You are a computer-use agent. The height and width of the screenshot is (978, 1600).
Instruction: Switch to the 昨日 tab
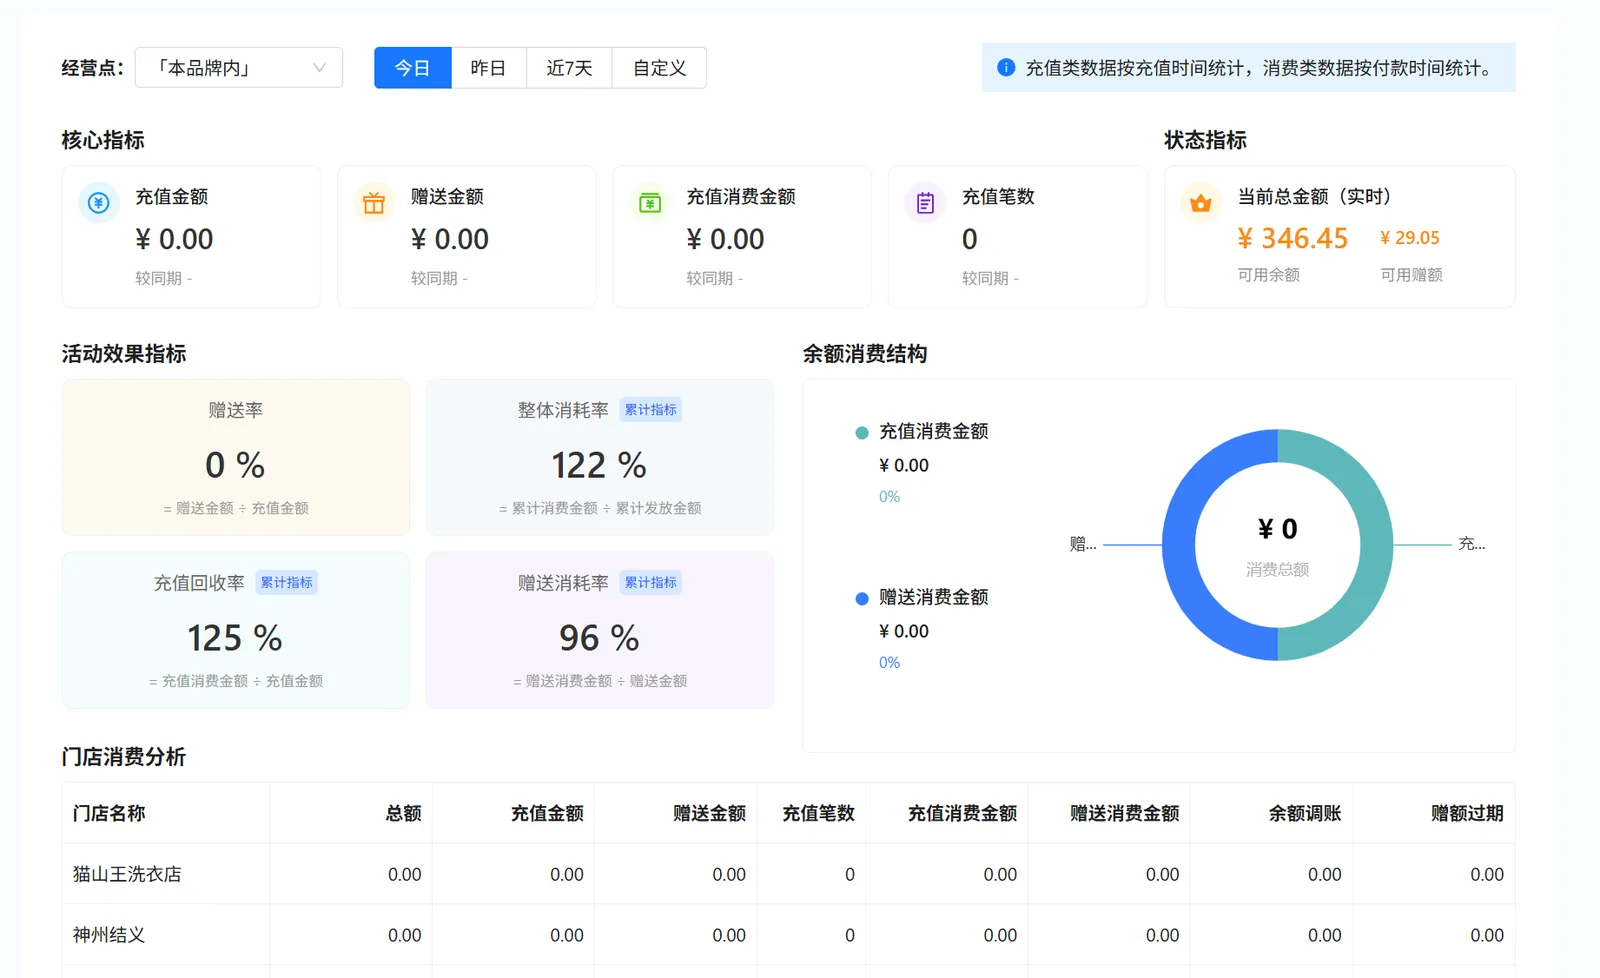click(488, 68)
